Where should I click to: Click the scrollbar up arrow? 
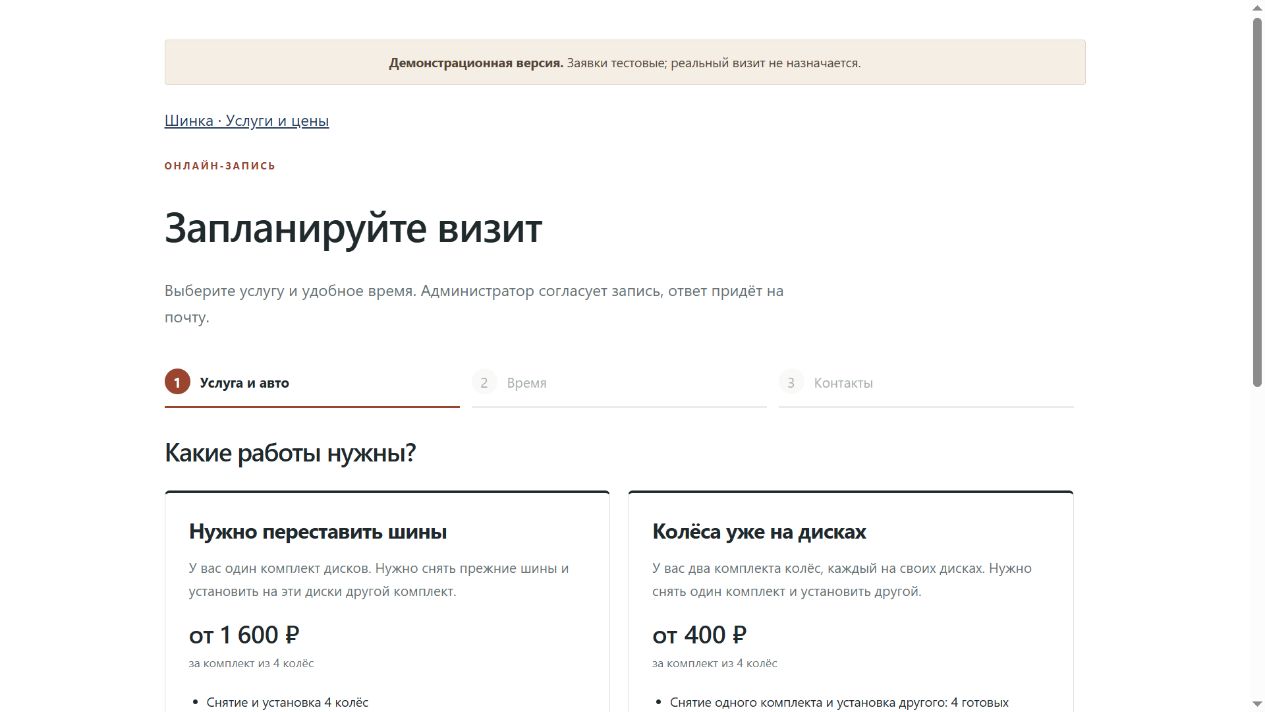[x=1257, y=8]
